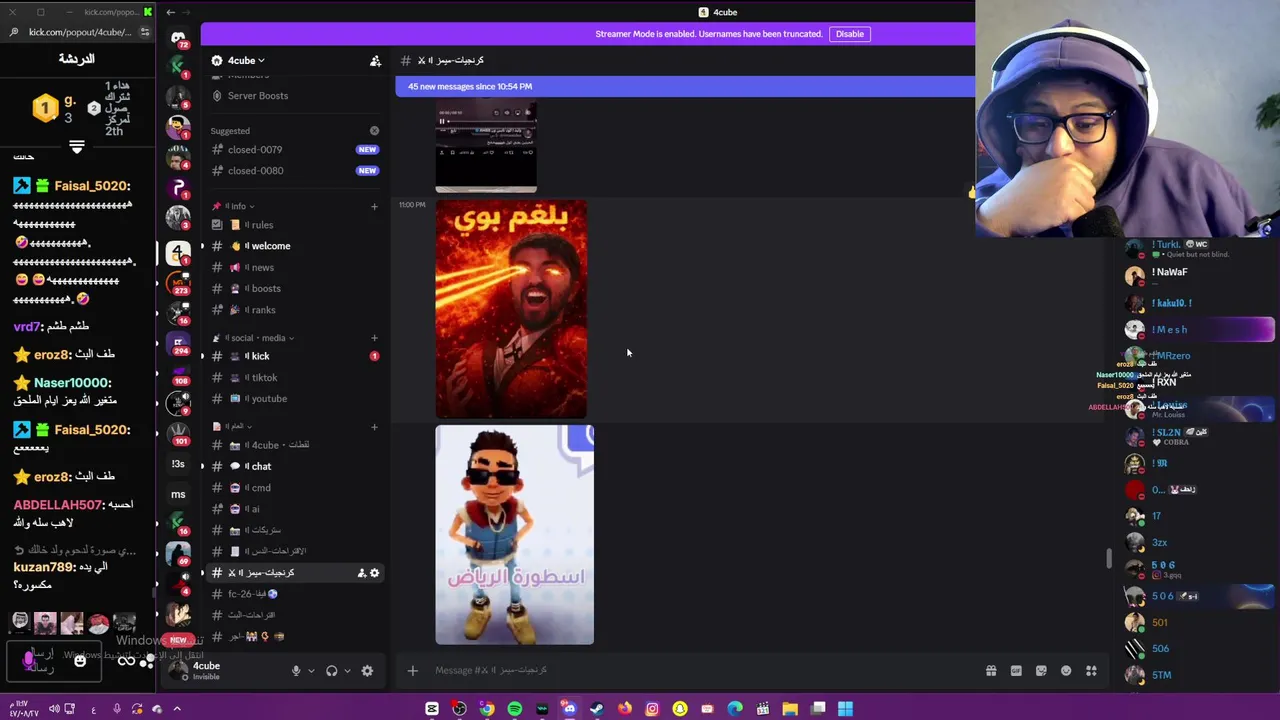Open the server icon with 294 badge

(x=178, y=343)
